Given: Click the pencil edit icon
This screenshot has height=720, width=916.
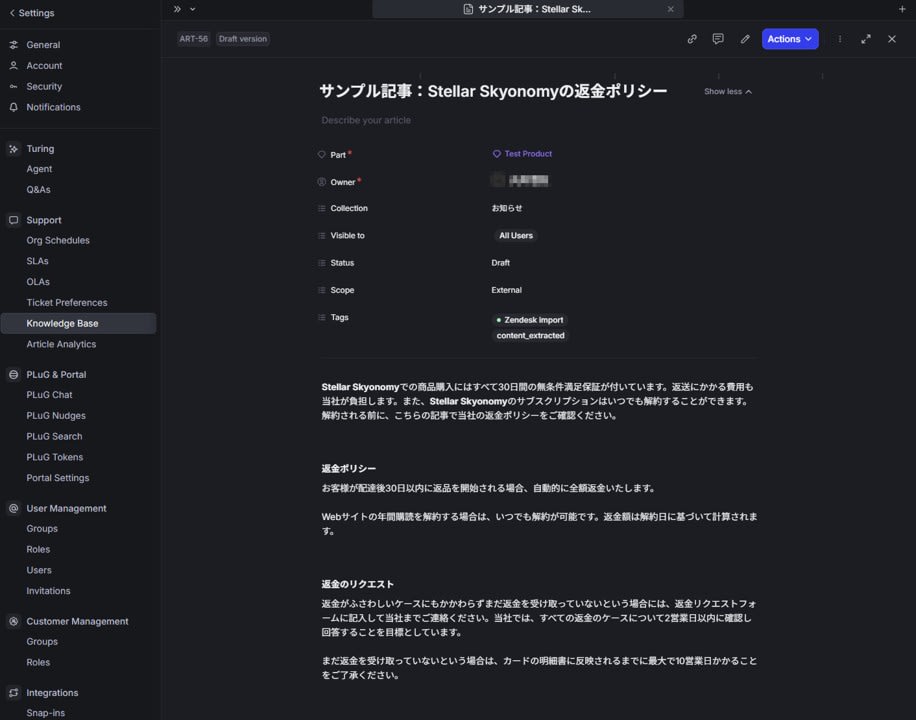Looking at the screenshot, I should (745, 39).
